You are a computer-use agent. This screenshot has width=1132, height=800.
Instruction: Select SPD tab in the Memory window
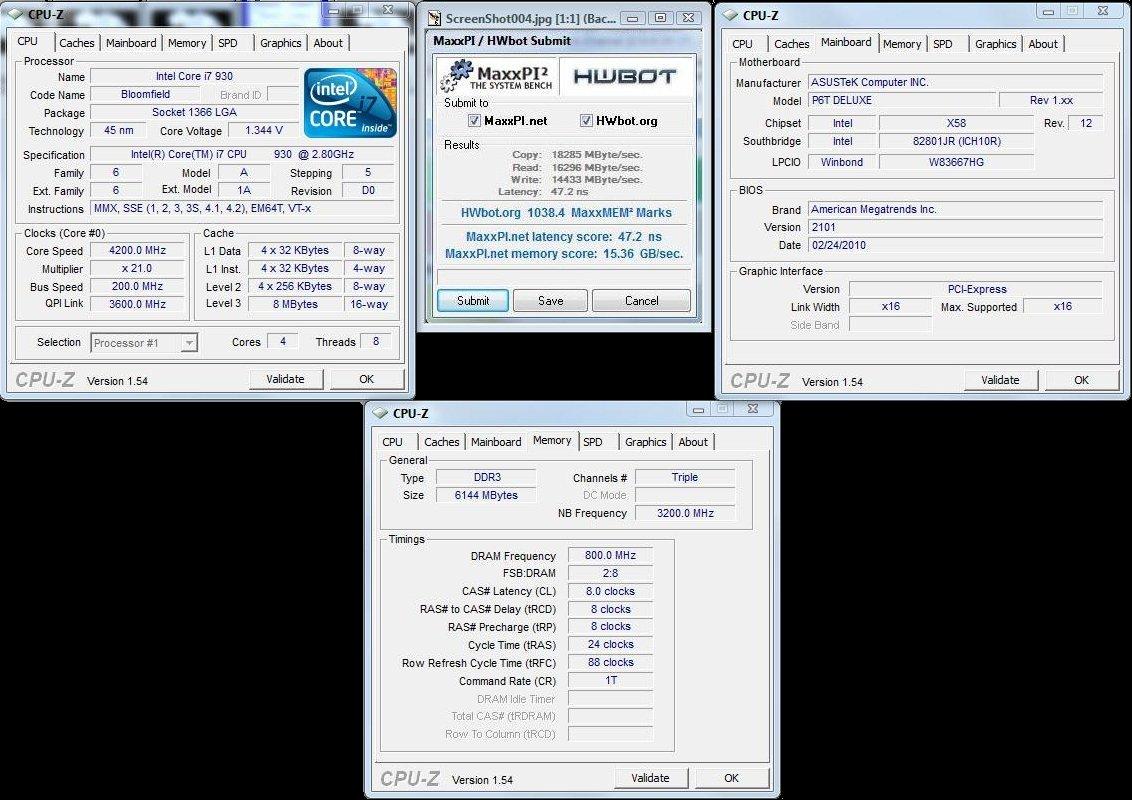click(x=593, y=442)
